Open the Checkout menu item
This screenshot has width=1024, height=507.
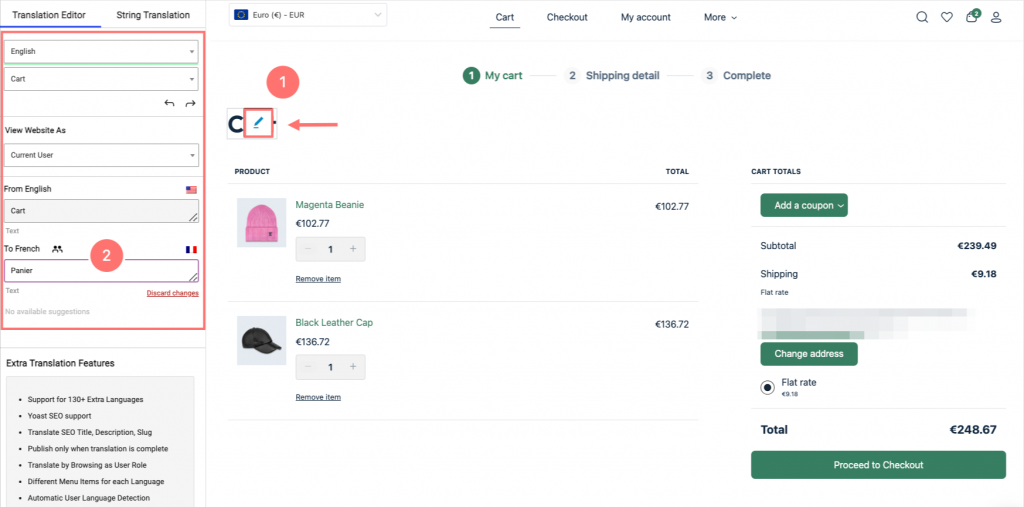pos(567,17)
